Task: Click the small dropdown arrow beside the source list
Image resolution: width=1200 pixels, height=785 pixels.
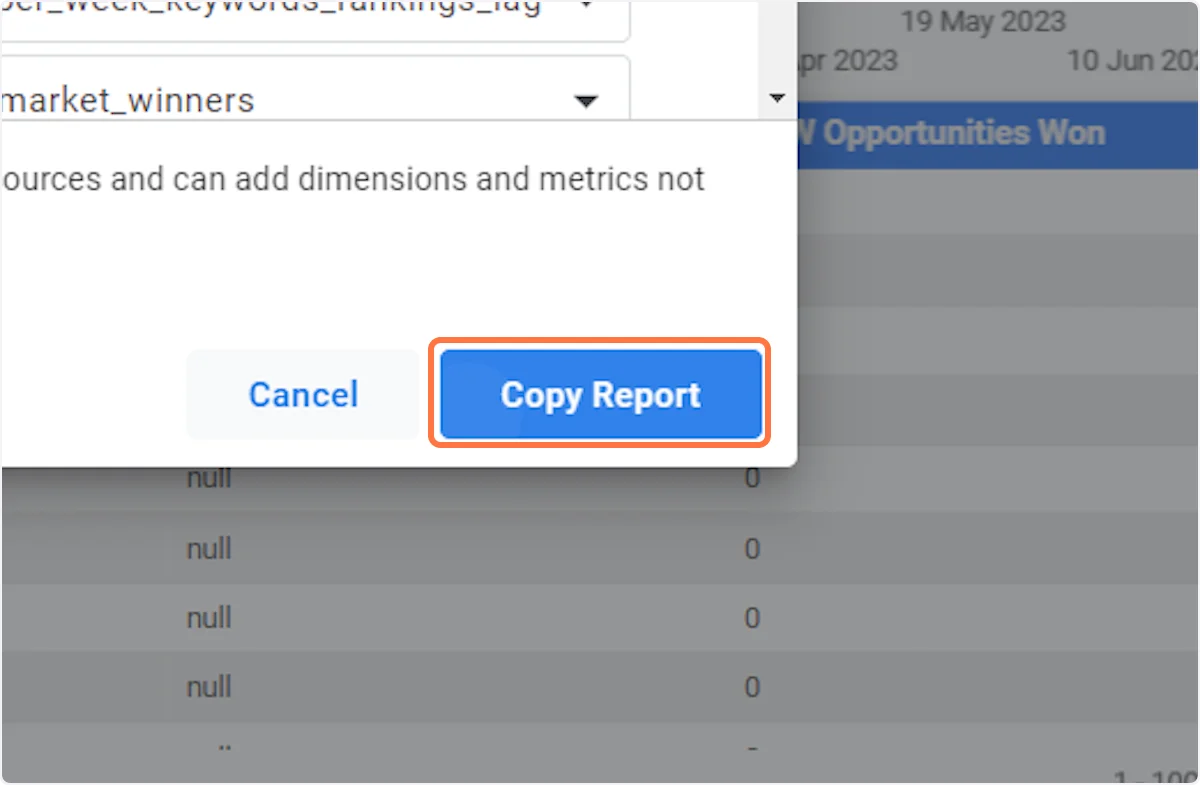Action: [777, 98]
